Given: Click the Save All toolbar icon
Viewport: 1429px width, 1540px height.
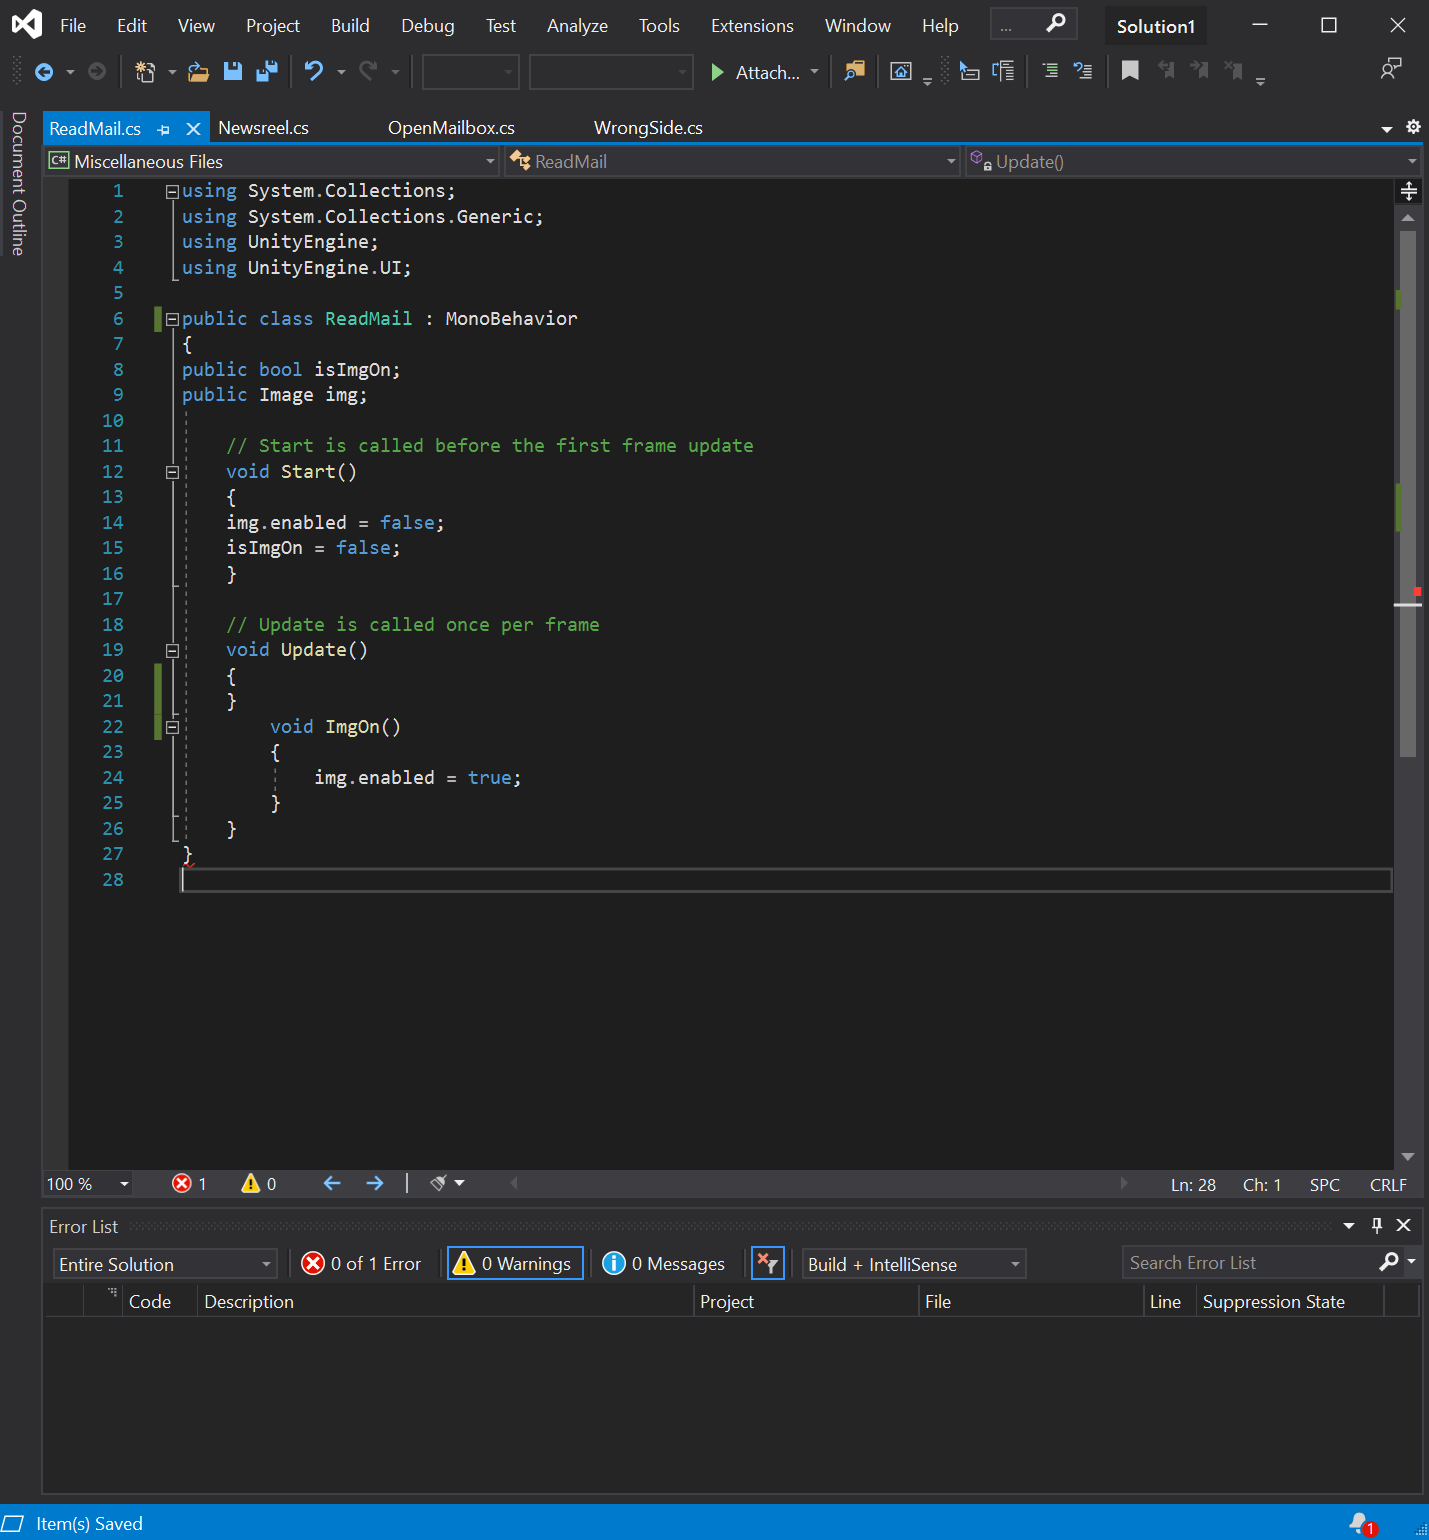Looking at the screenshot, I should (x=267, y=71).
